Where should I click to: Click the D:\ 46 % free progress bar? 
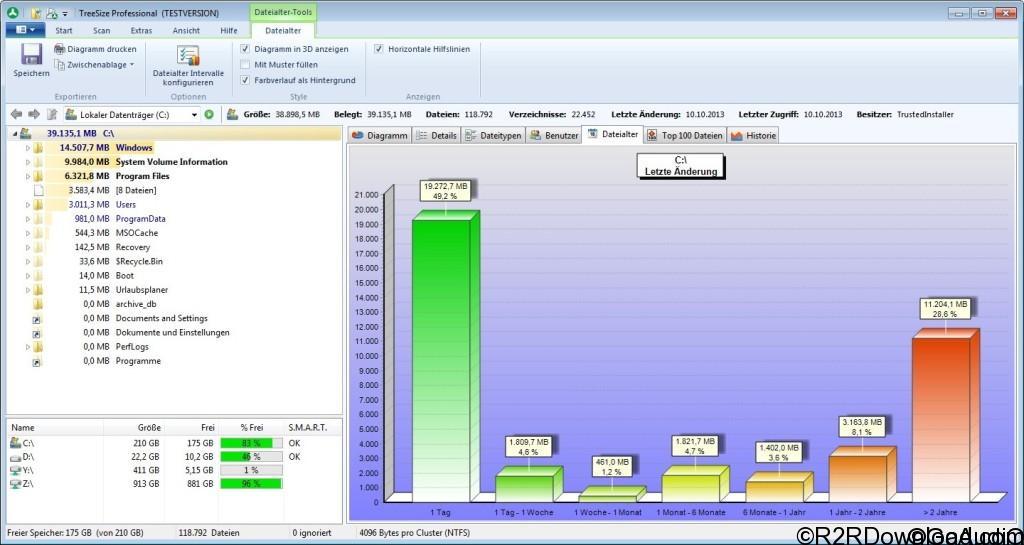click(251, 457)
